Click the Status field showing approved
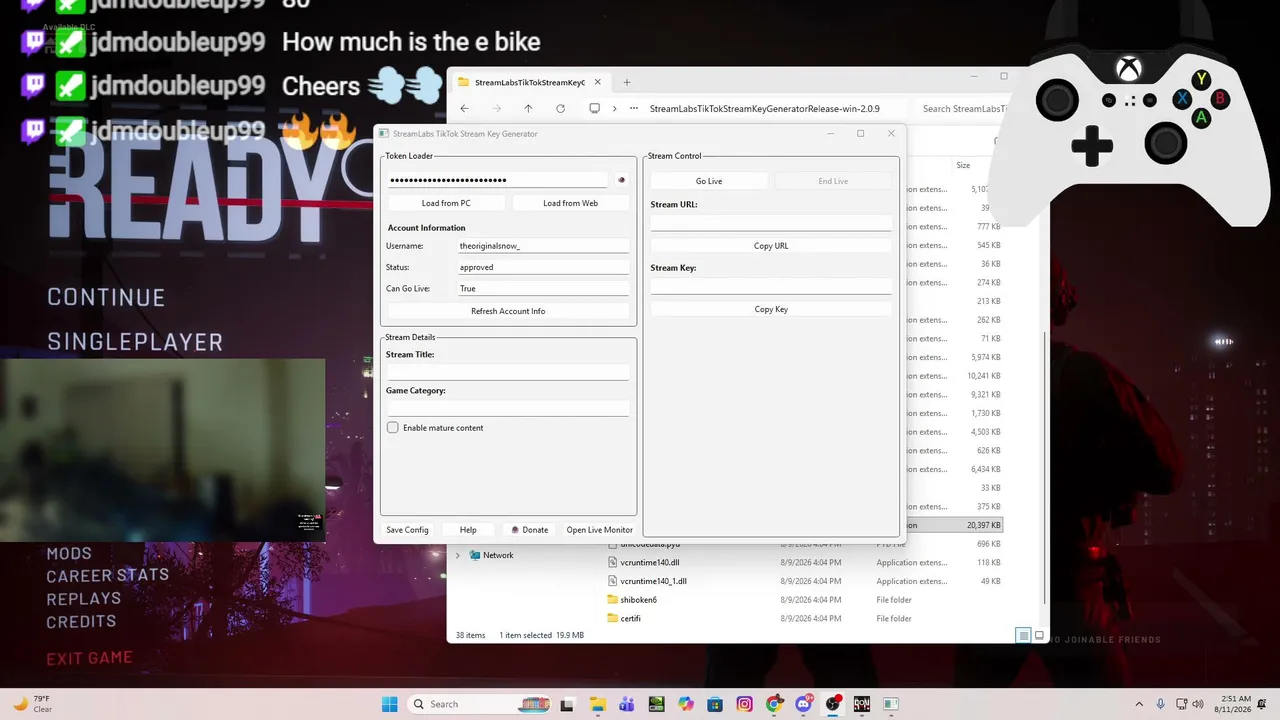The image size is (1280, 720). pyautogui.click(x=543, y=268)
